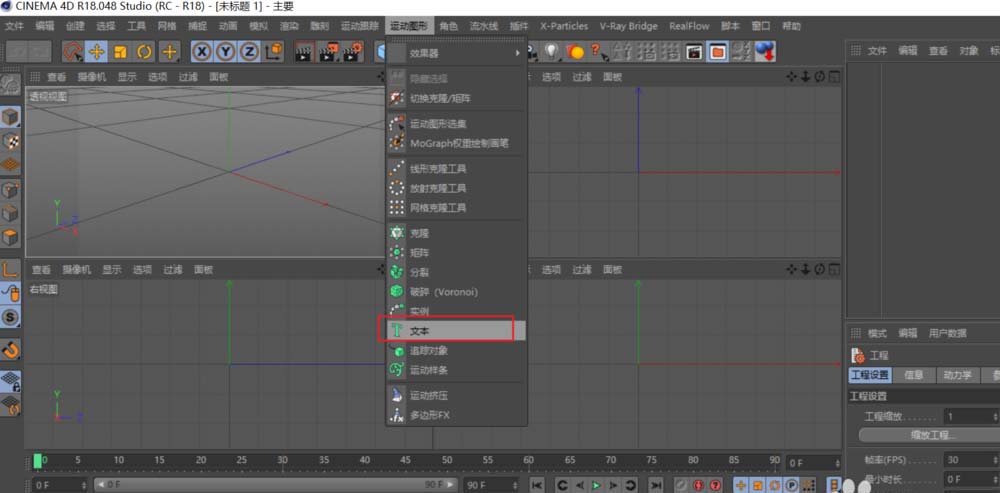Open the 文件 menu in menu bar

click(x=14, y=26)
